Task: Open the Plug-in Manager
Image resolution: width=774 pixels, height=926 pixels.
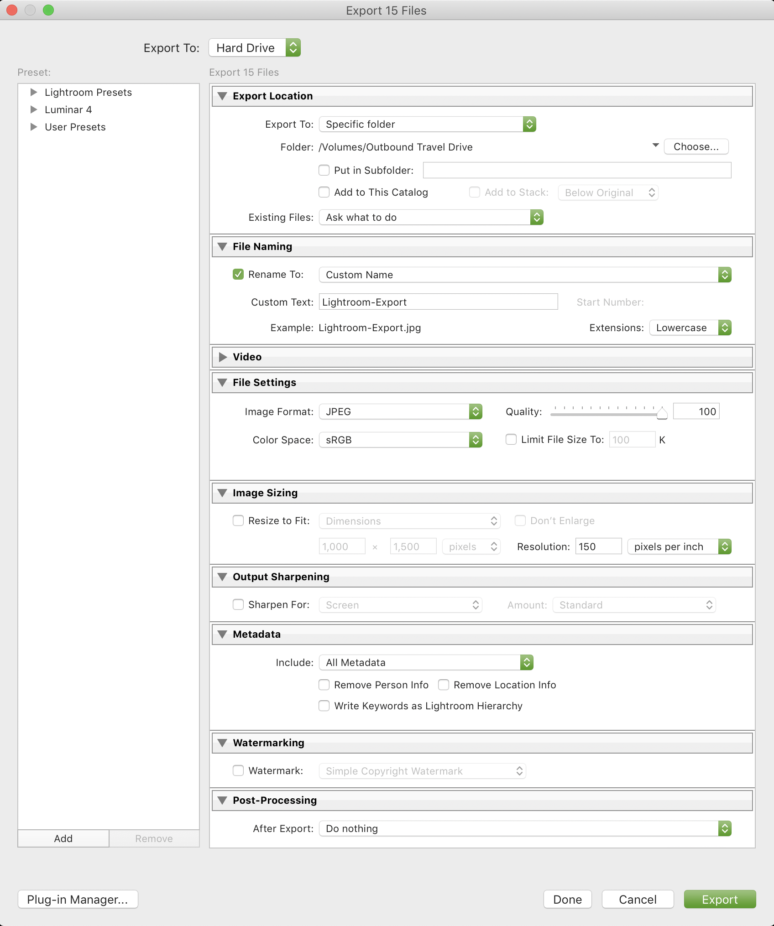Action: point(78,899)
